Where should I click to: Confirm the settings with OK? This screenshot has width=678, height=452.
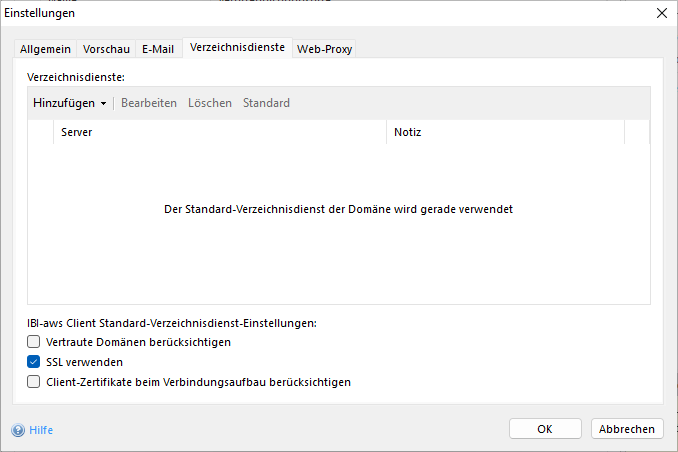[545, 429]
